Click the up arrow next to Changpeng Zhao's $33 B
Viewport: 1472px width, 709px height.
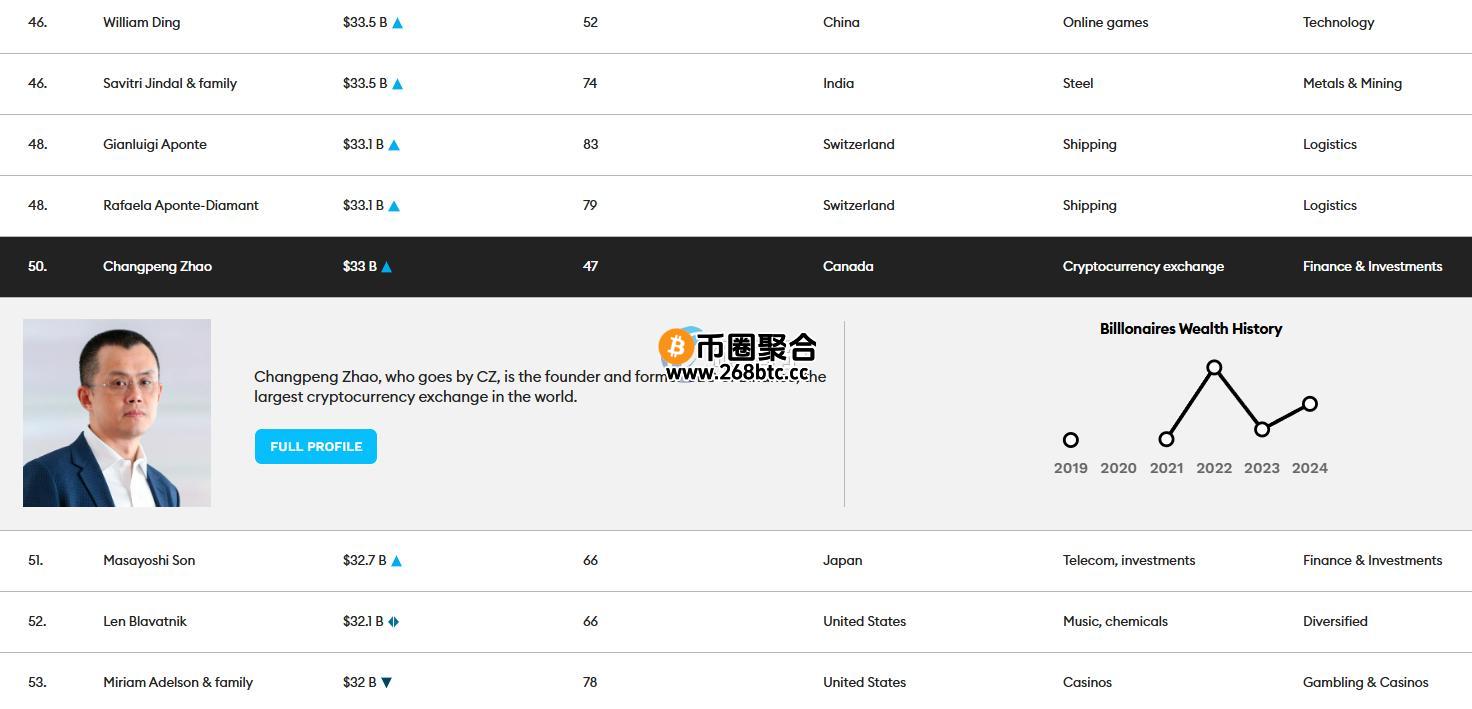[x=387, y=267]
